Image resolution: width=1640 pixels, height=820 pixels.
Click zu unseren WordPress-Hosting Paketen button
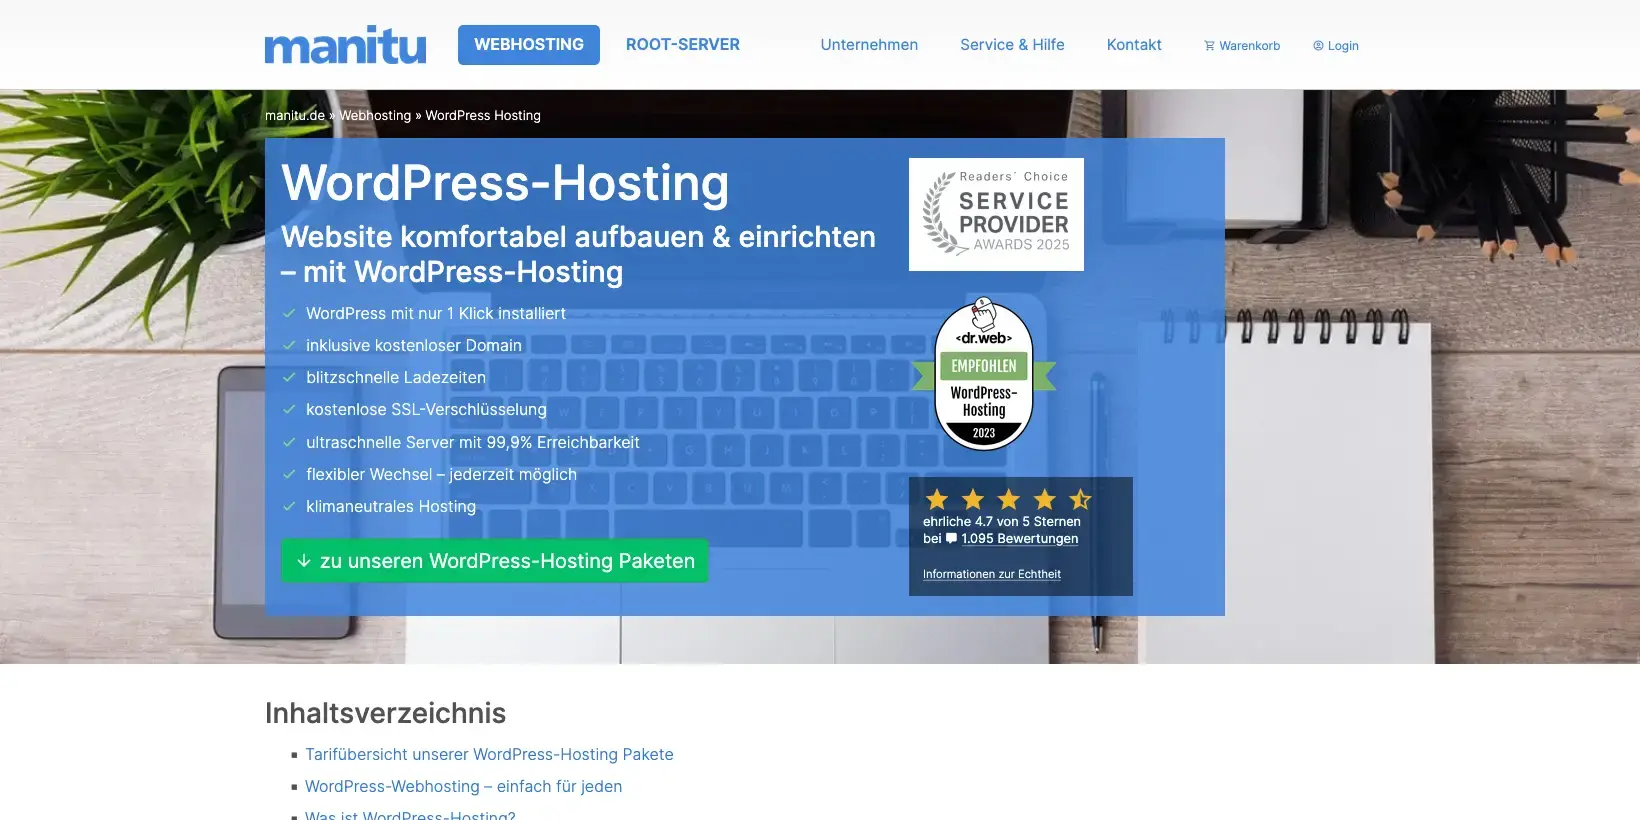point(495,561)
